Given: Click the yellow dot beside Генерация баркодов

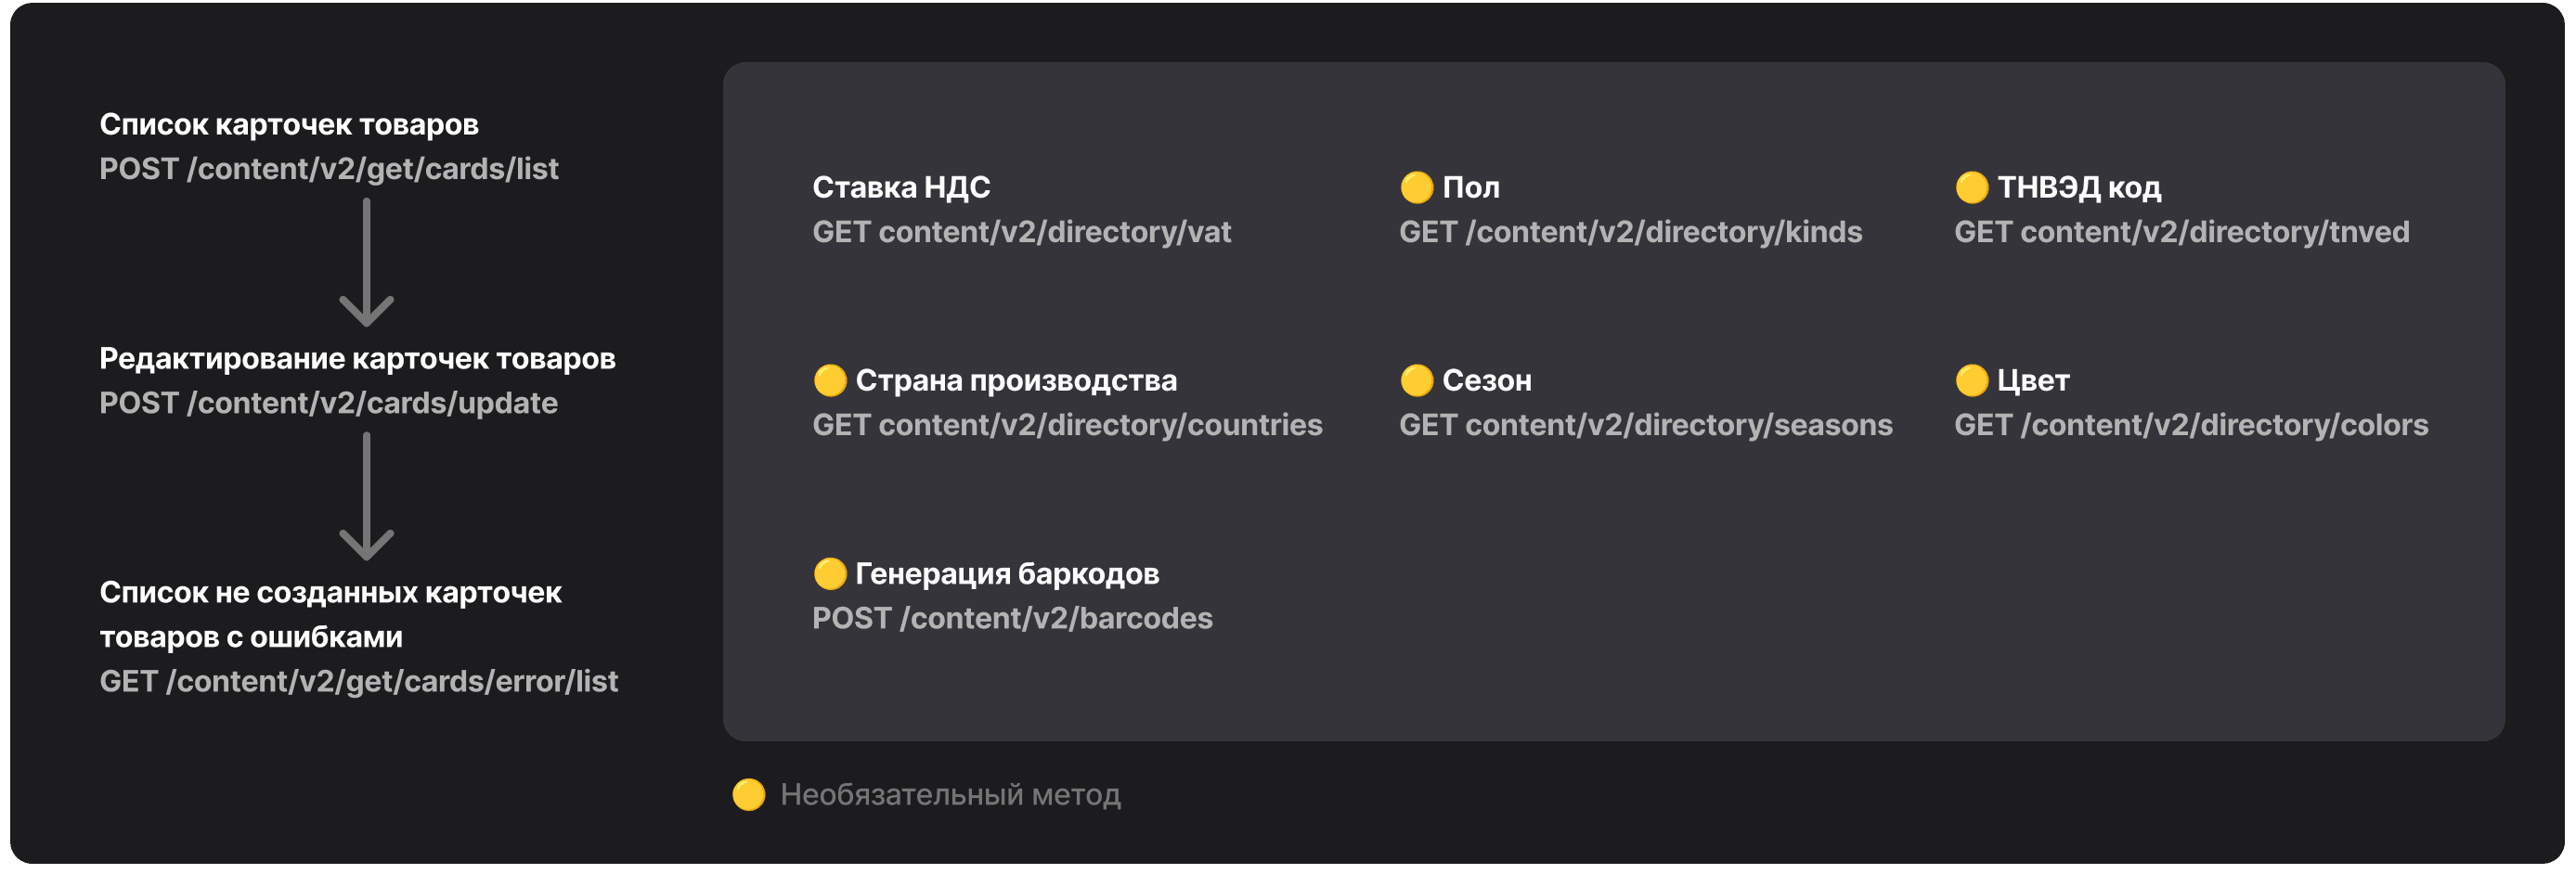Looking at the screenshot, I should (x=829, y=574).
